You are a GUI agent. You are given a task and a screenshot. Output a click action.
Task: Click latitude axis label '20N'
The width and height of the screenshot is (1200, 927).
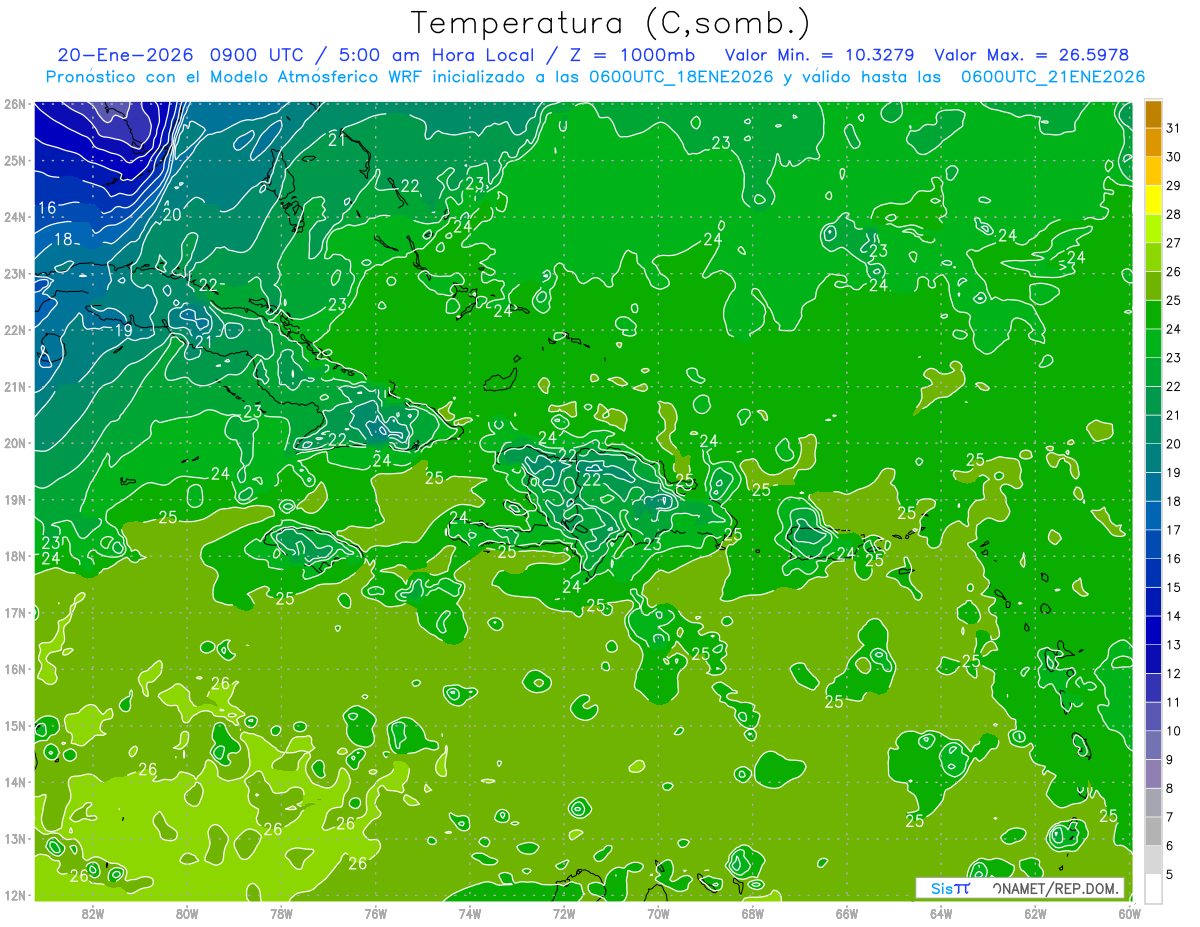[x=13, y=443]
